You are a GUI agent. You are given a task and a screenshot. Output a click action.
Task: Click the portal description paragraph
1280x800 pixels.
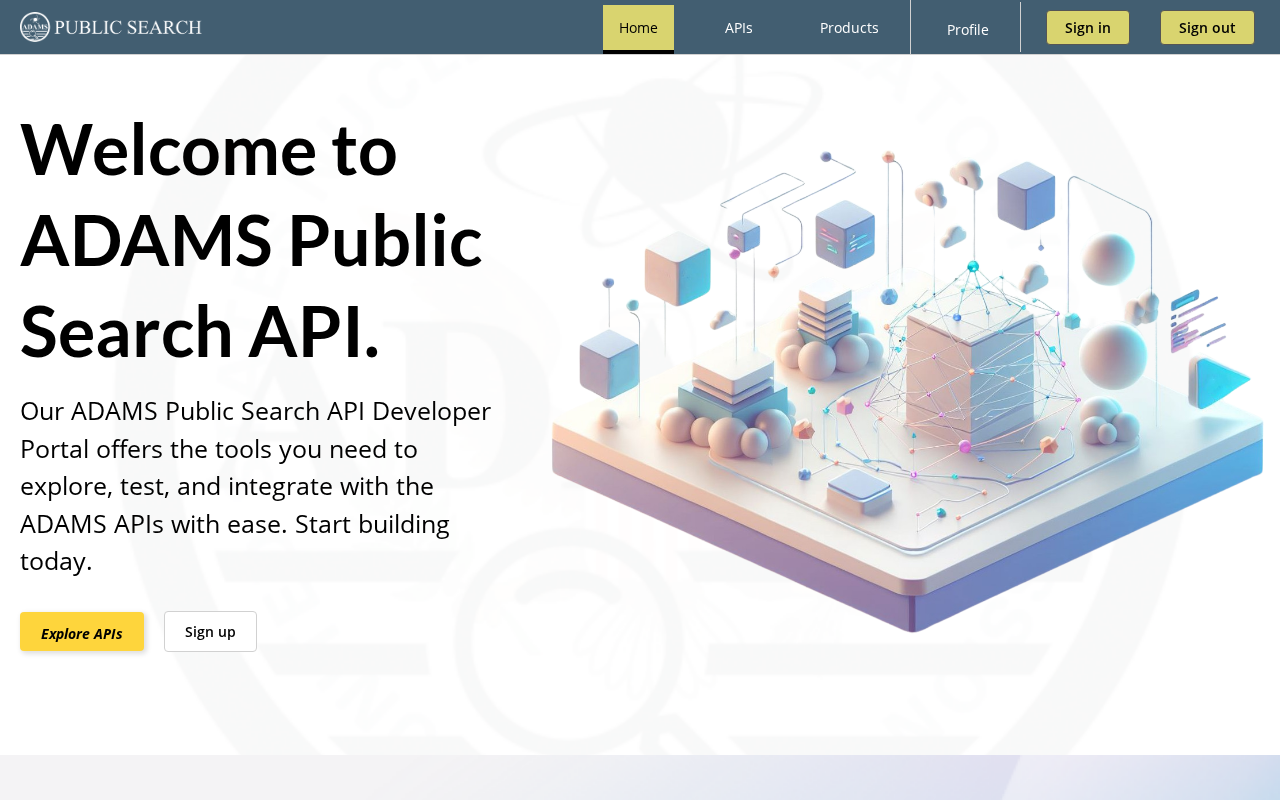(256, 486)
